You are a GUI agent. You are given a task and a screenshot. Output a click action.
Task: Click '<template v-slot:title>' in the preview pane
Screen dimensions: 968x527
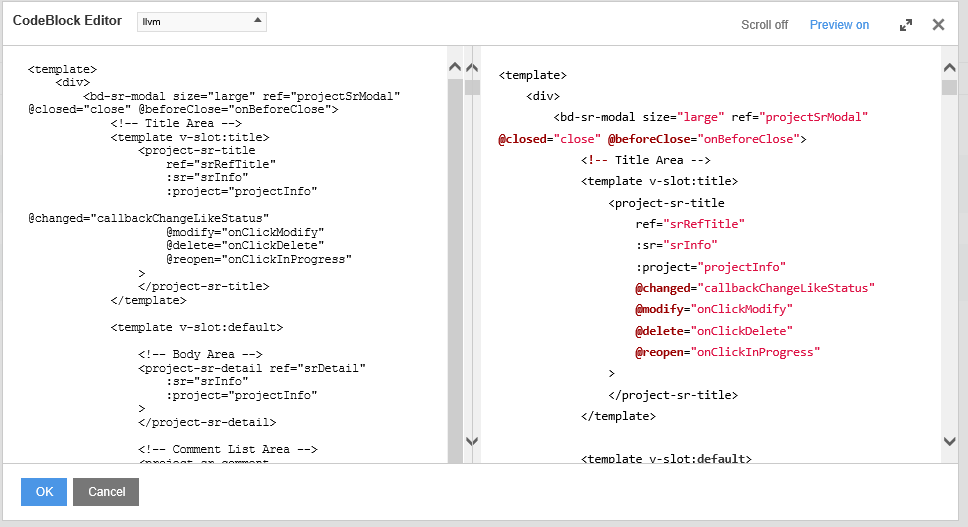click(659, 181)
